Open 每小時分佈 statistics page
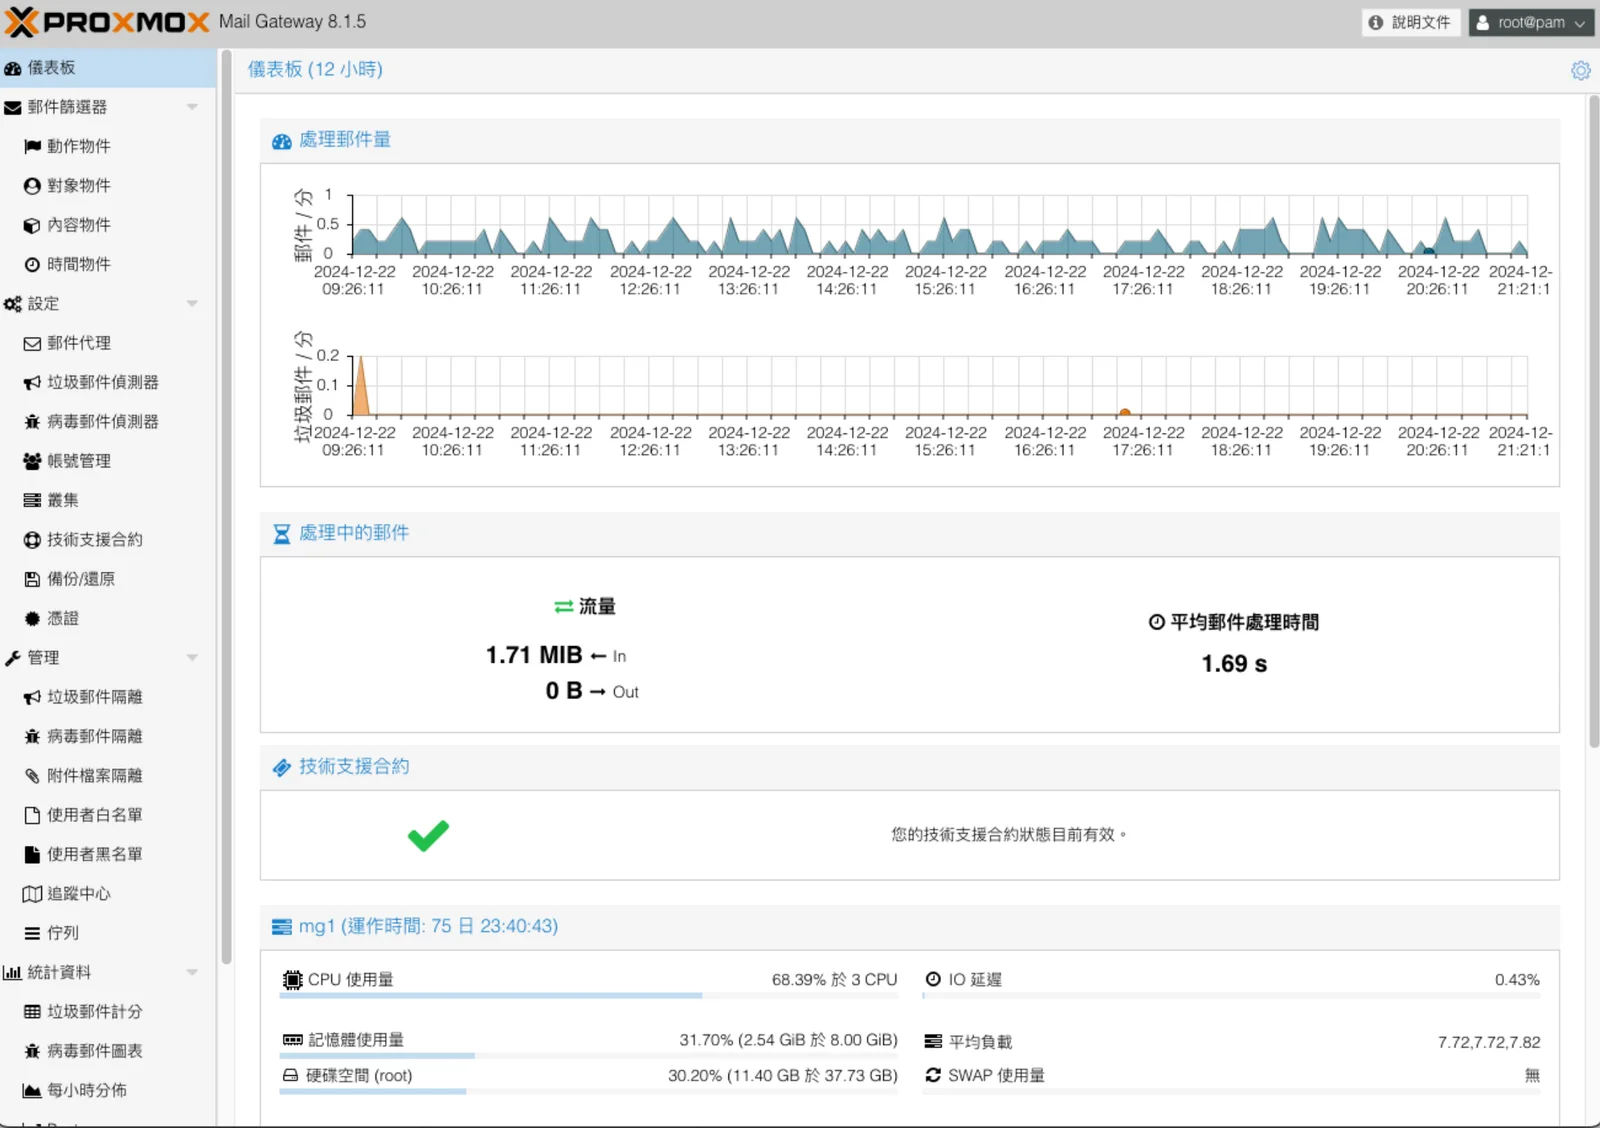 tap(108, 1090)
